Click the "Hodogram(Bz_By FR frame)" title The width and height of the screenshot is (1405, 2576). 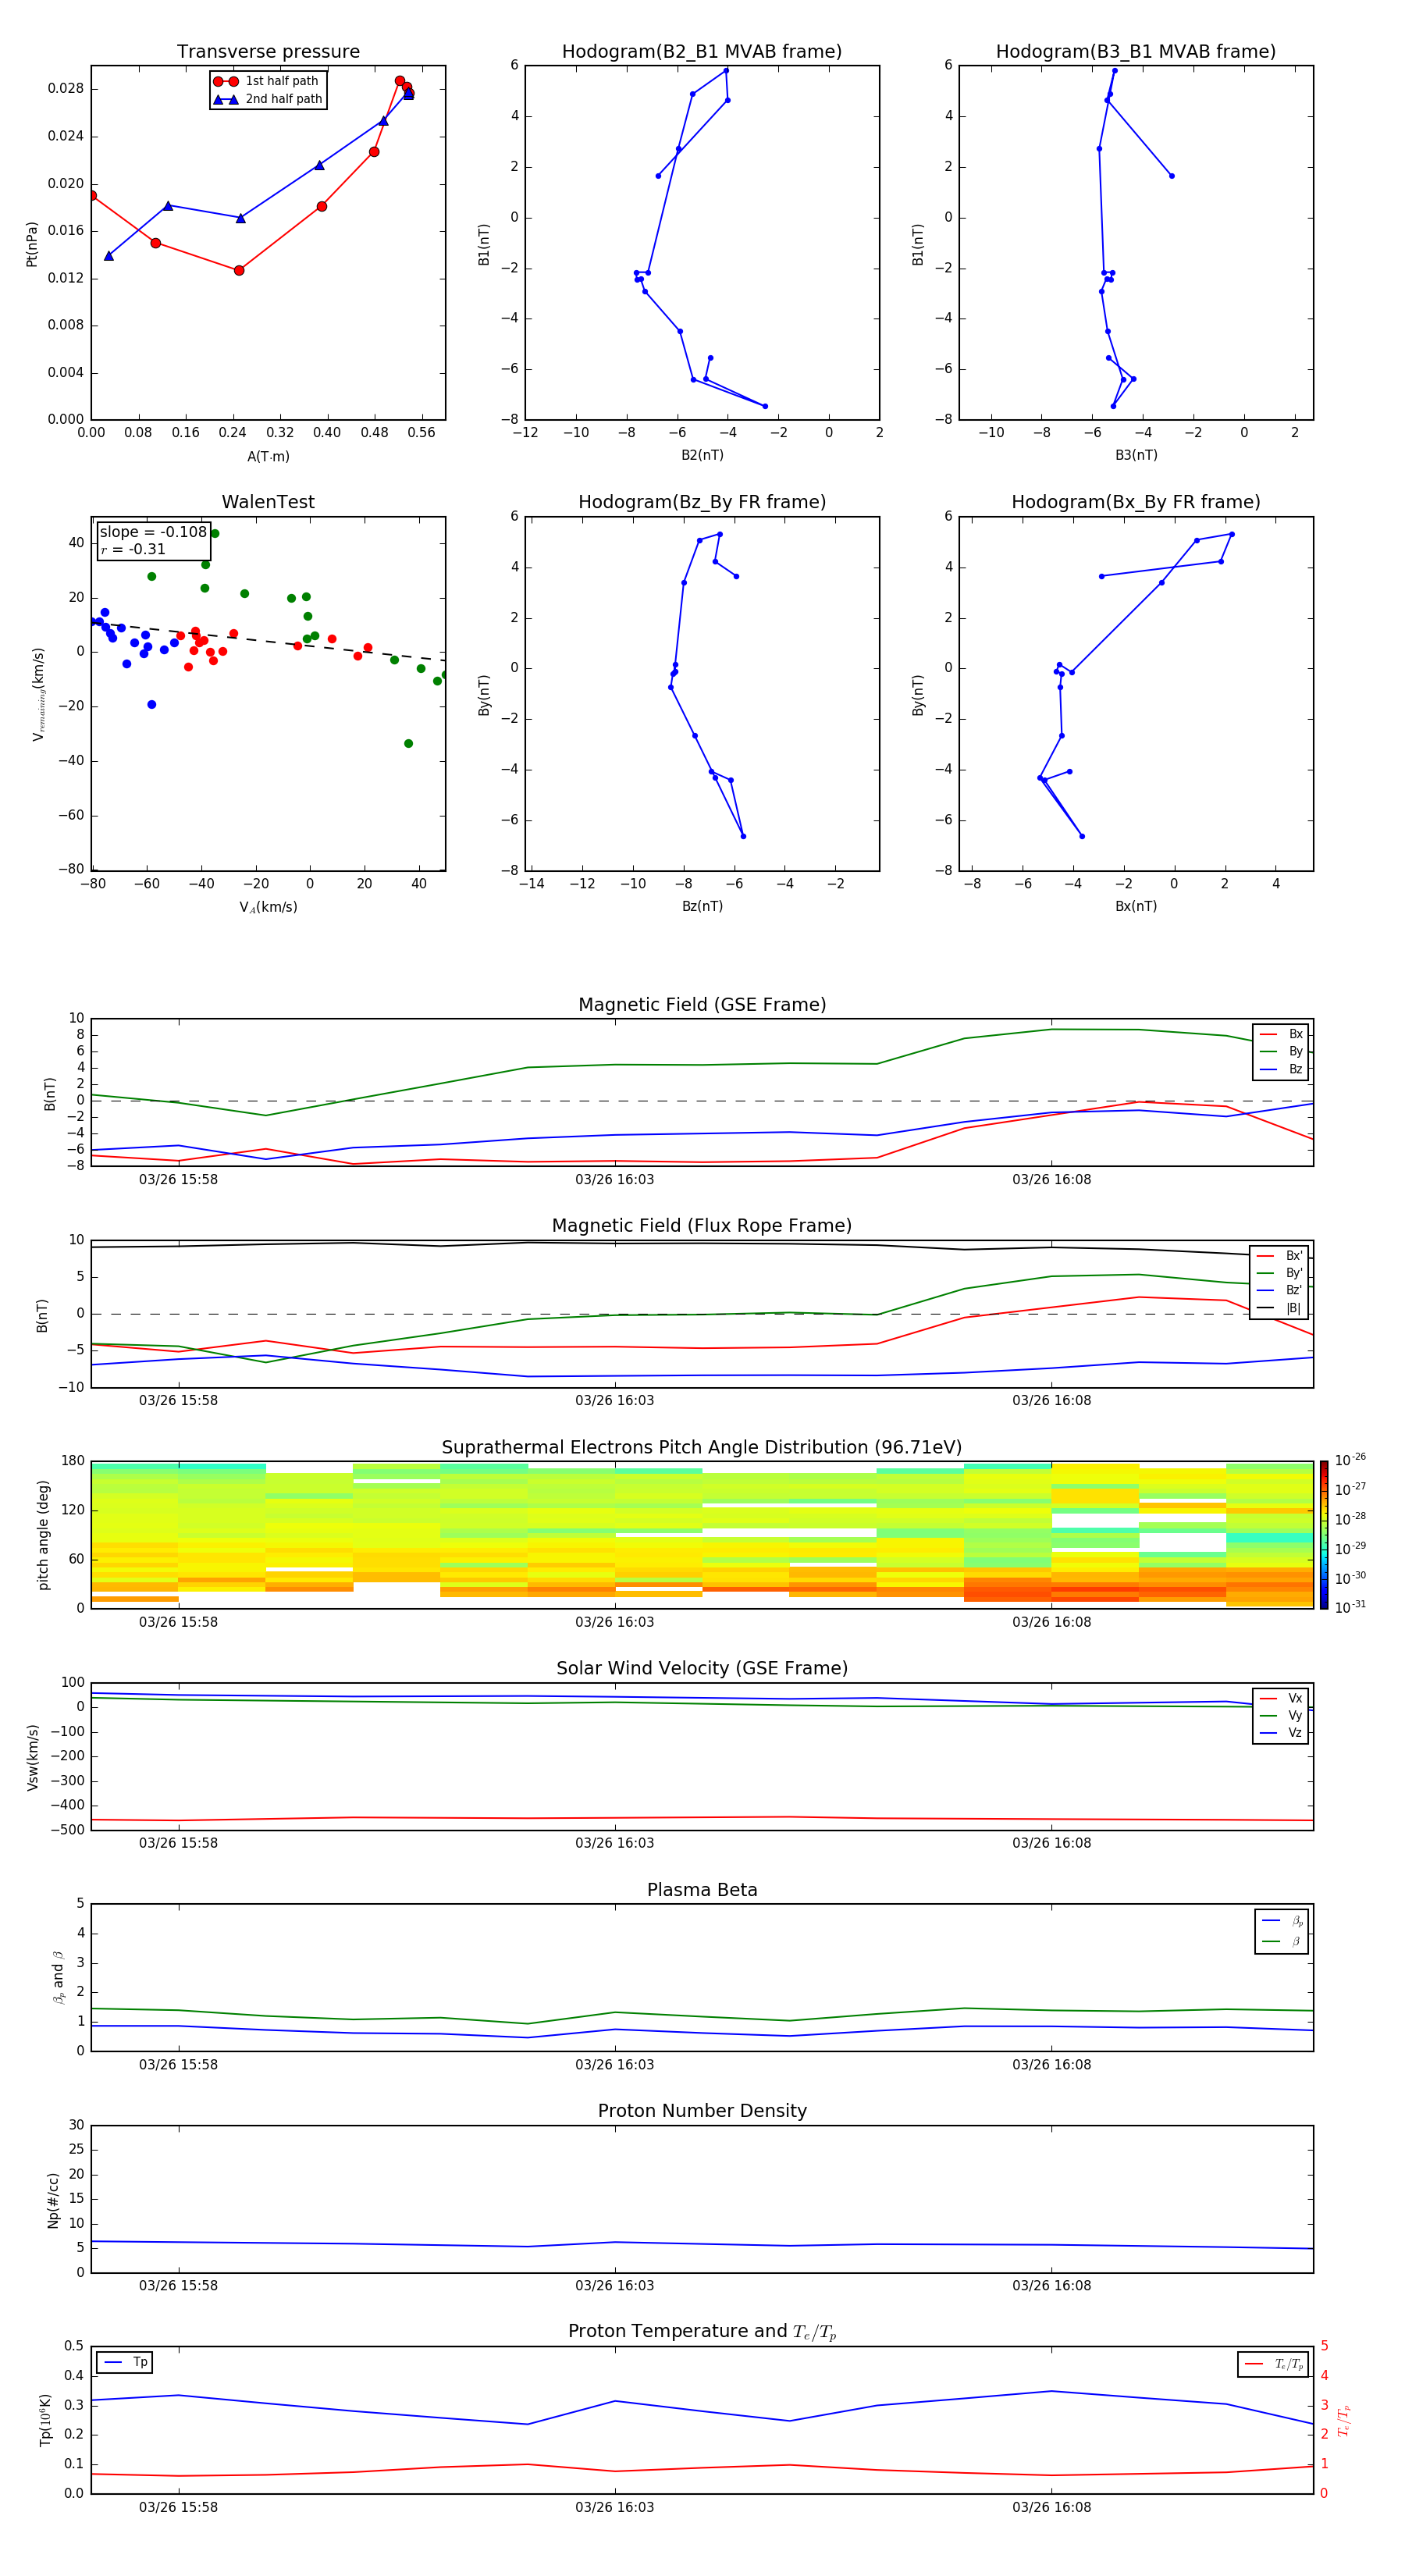click(702, 502)
